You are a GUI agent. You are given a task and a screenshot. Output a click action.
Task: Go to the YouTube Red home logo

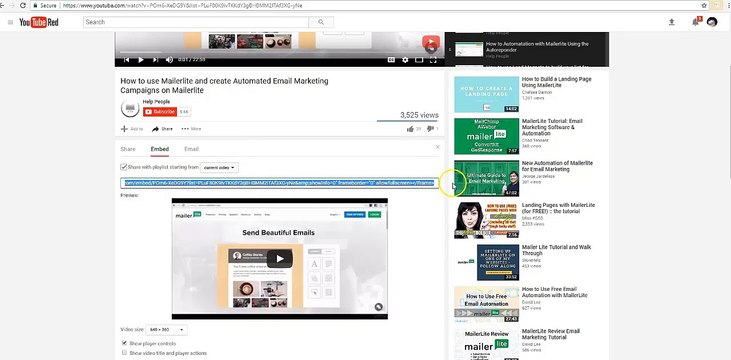(39, 22)
